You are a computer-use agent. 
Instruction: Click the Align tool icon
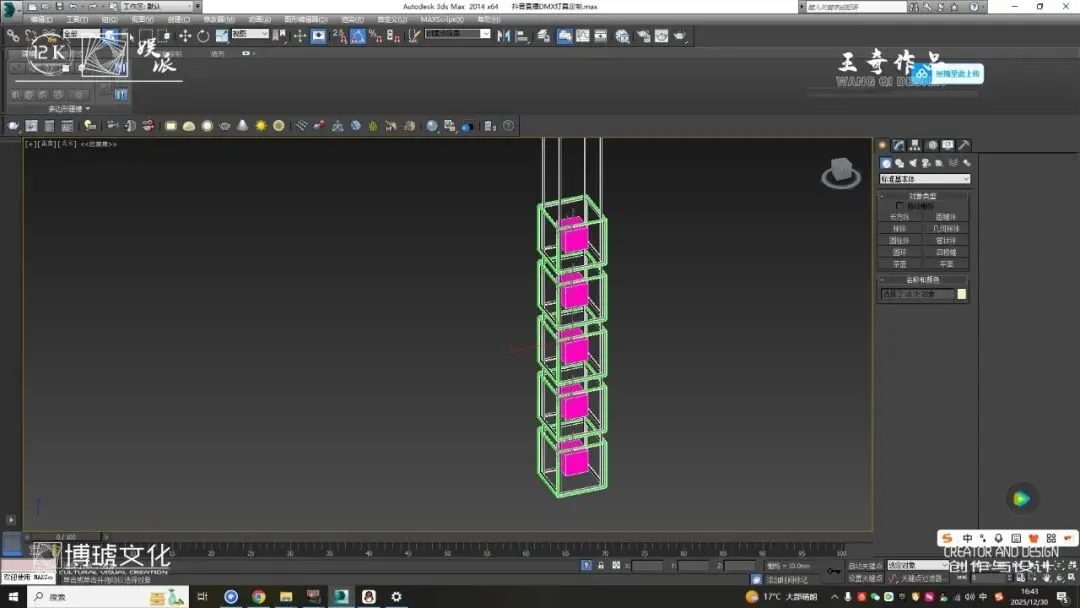pyautogui.click(x=522, y=36)
